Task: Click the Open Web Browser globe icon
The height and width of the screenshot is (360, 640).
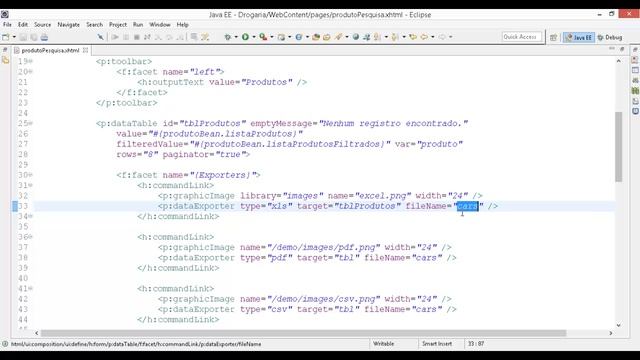Action: 356,37
